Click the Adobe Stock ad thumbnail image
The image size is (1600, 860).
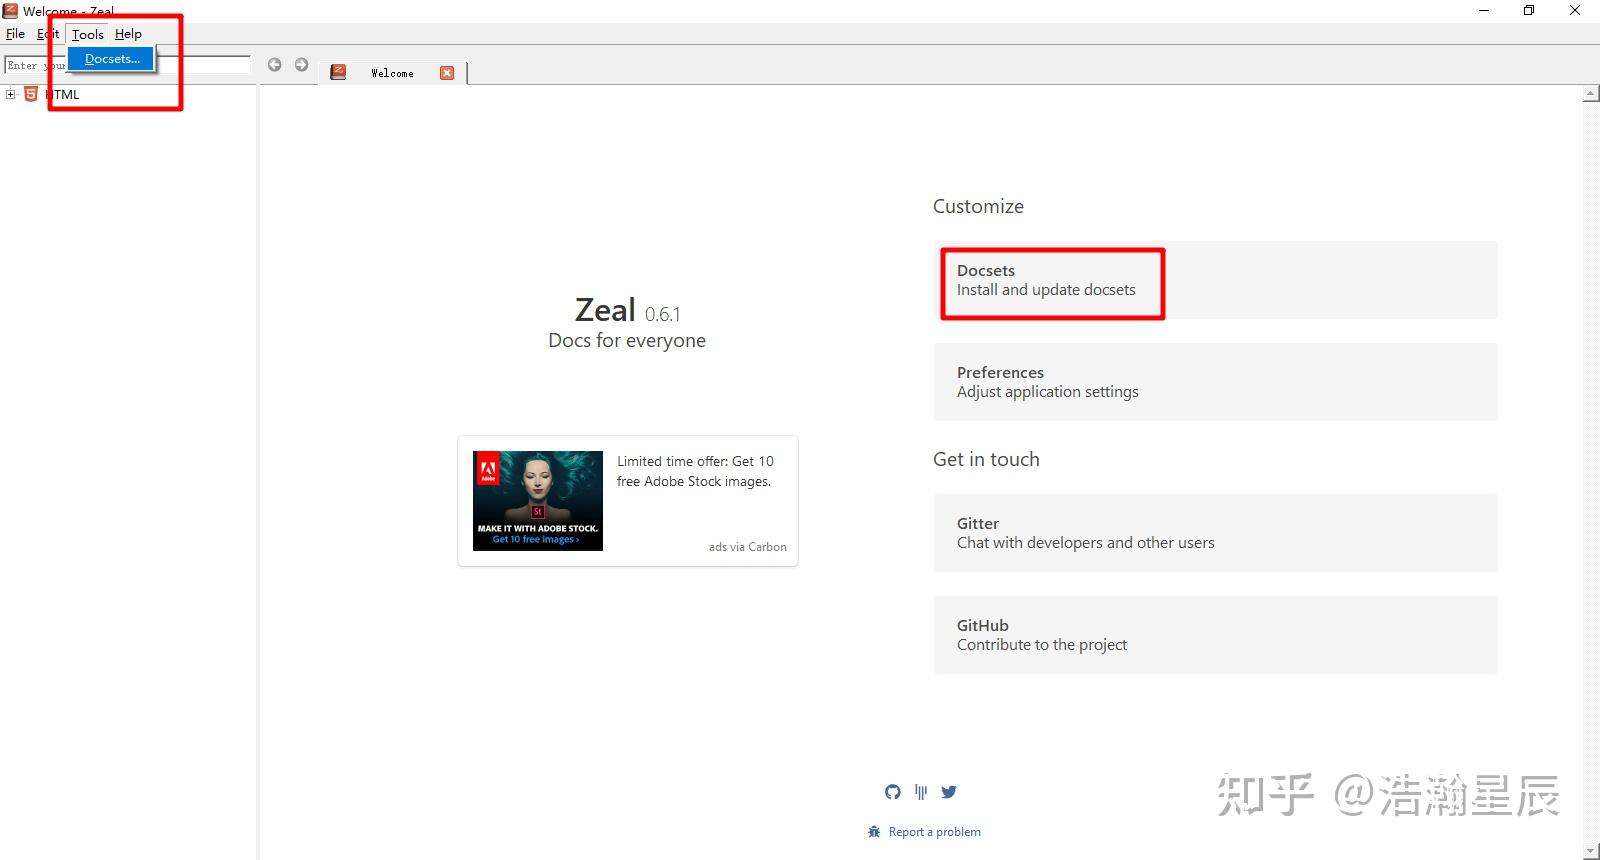click(x=538, y=501)
